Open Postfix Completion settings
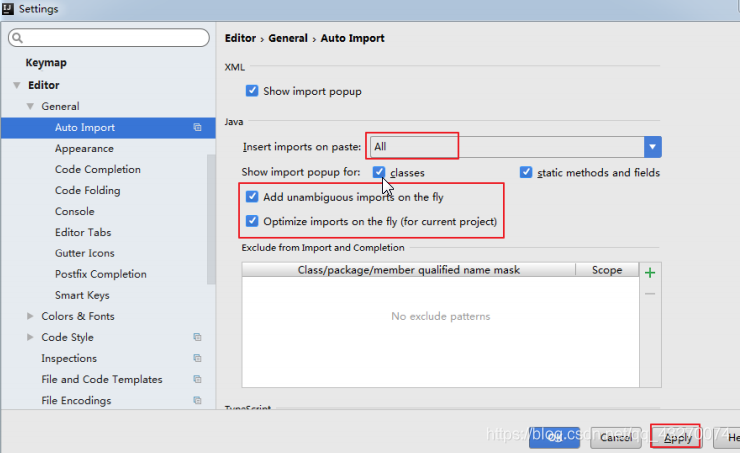This screenshot has height=453, width=740. tap(101, 274)
